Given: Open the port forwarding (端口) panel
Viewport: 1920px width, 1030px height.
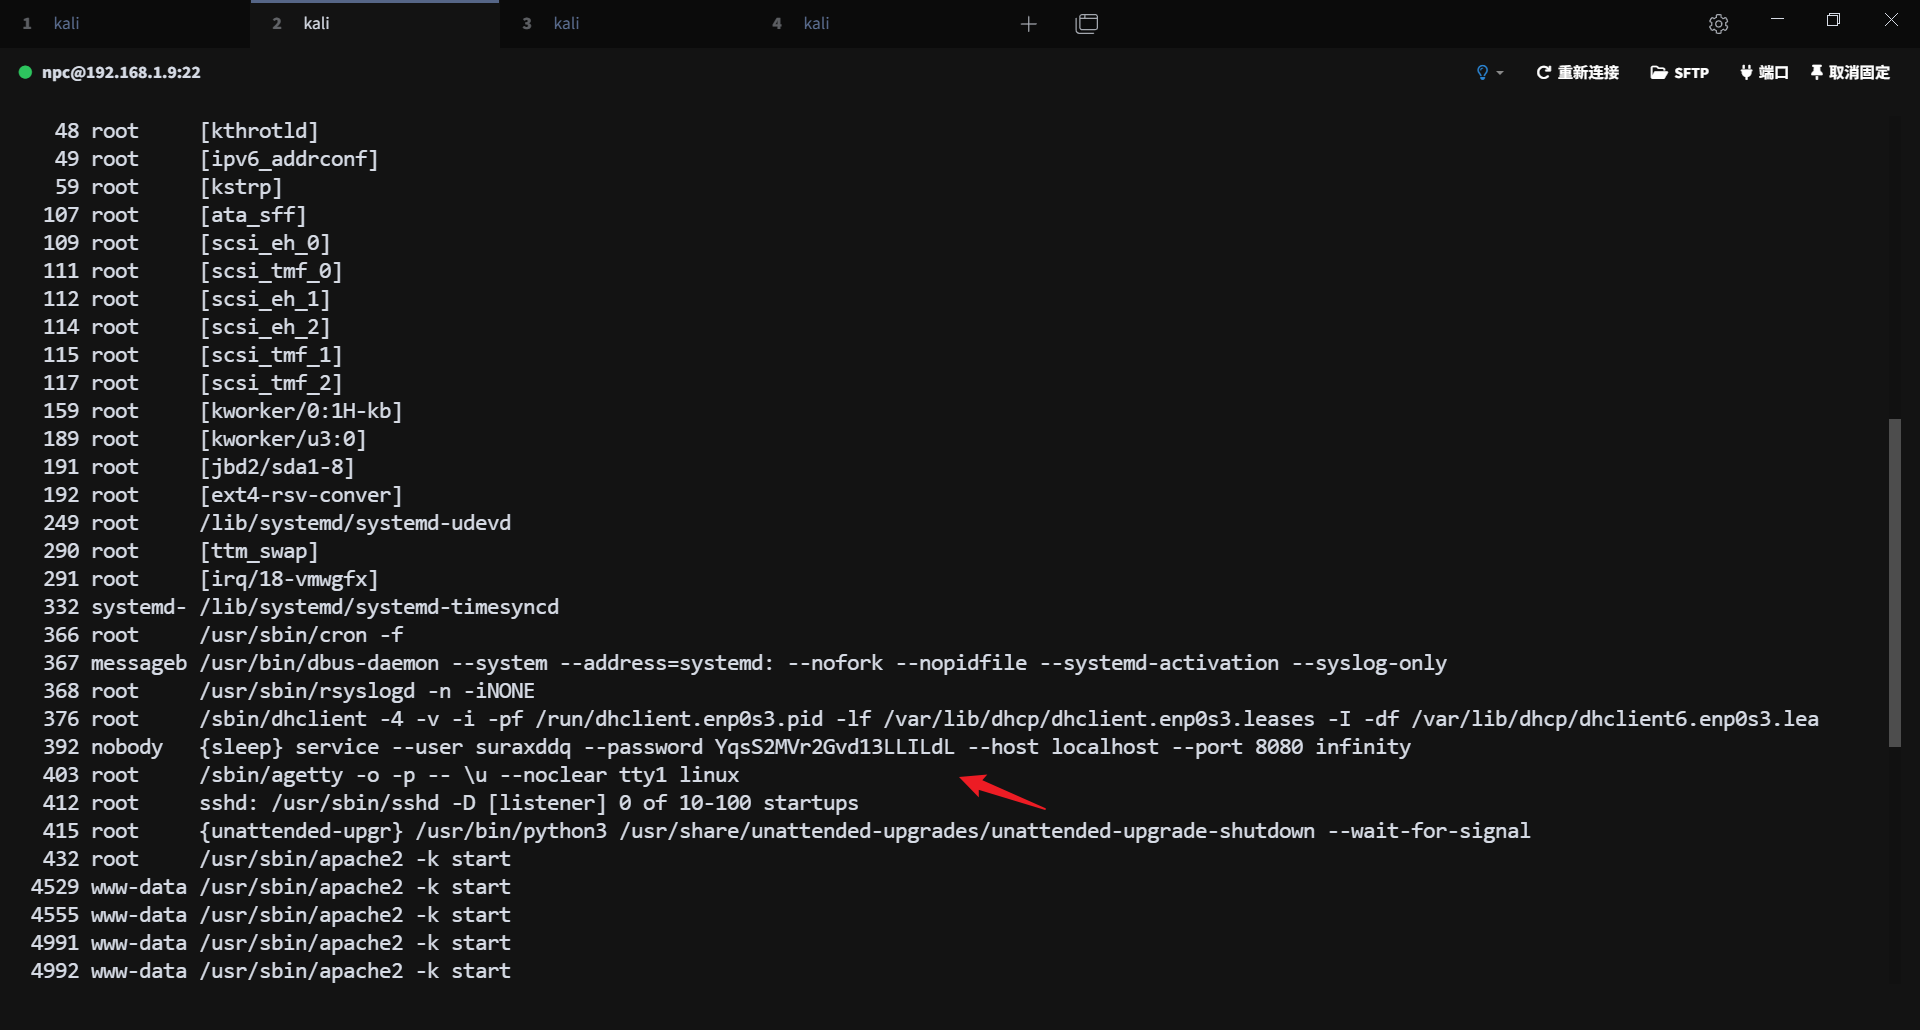Looking at the screenshot, I should click(1764, 72).
